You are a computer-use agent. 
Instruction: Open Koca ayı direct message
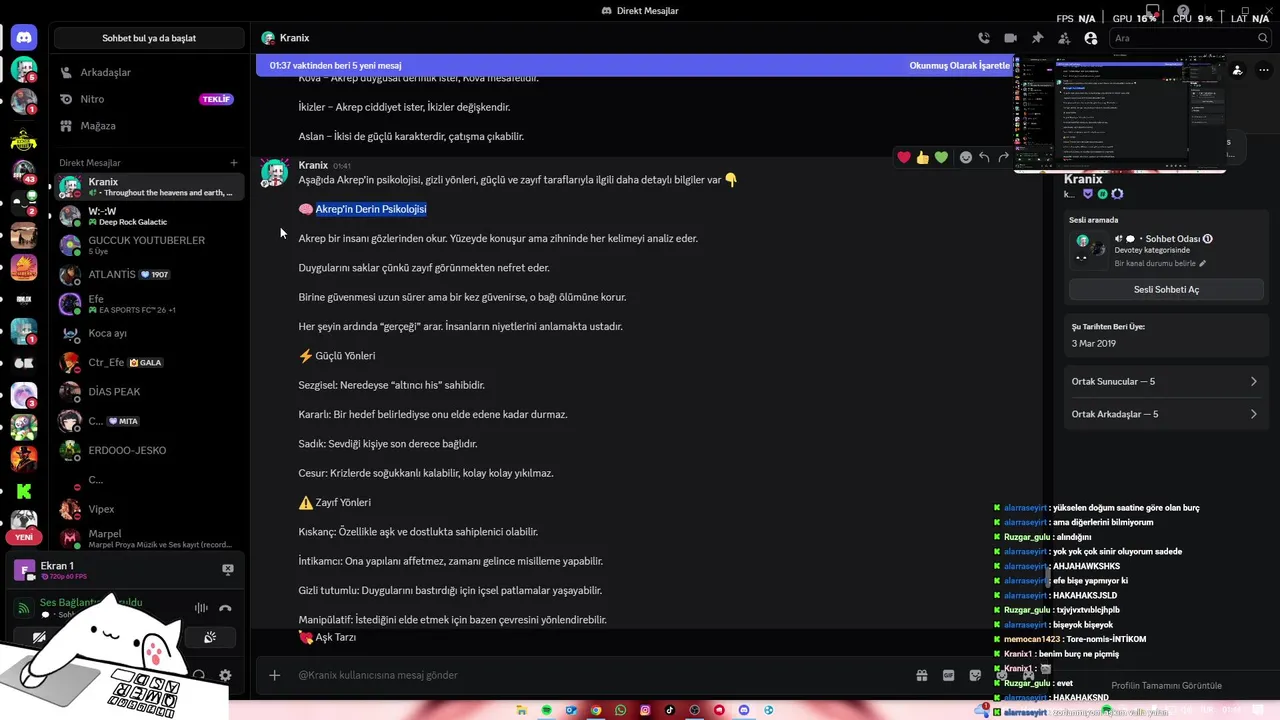149,333
